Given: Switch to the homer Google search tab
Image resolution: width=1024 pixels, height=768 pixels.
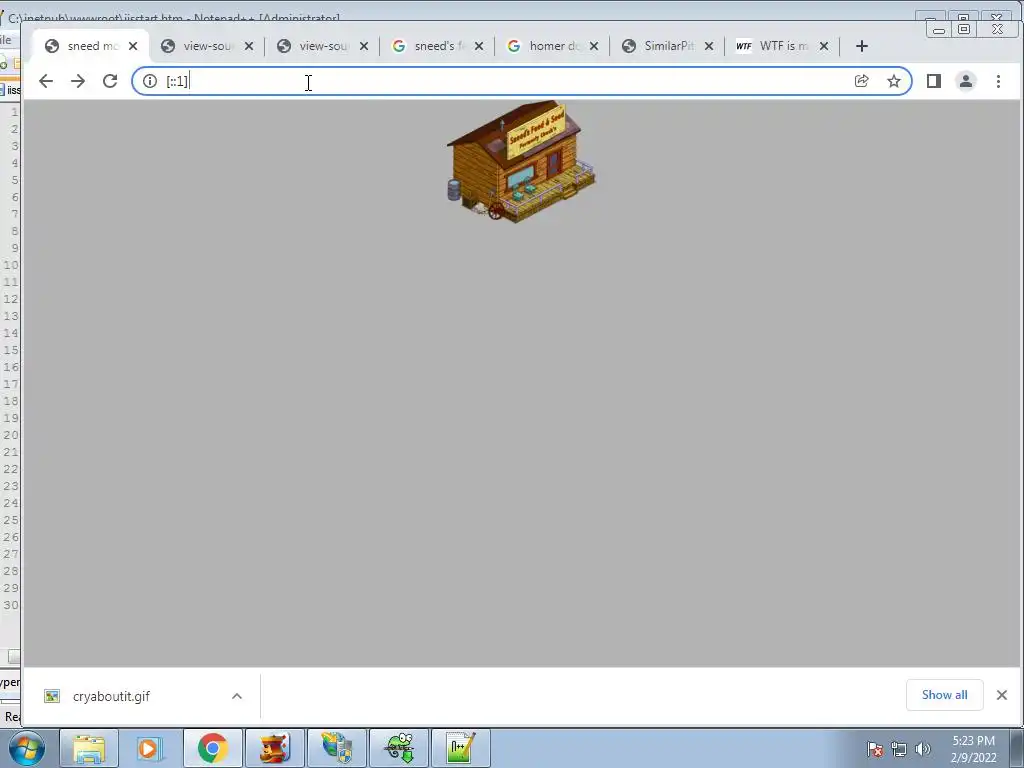Looking at the screenshot, I should coord(552,46).
